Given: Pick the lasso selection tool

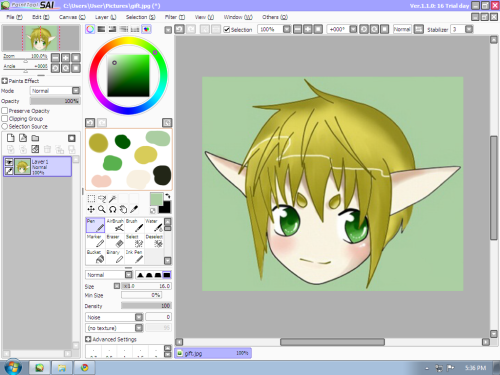Looking at the screenshot, I should (102, 199).
